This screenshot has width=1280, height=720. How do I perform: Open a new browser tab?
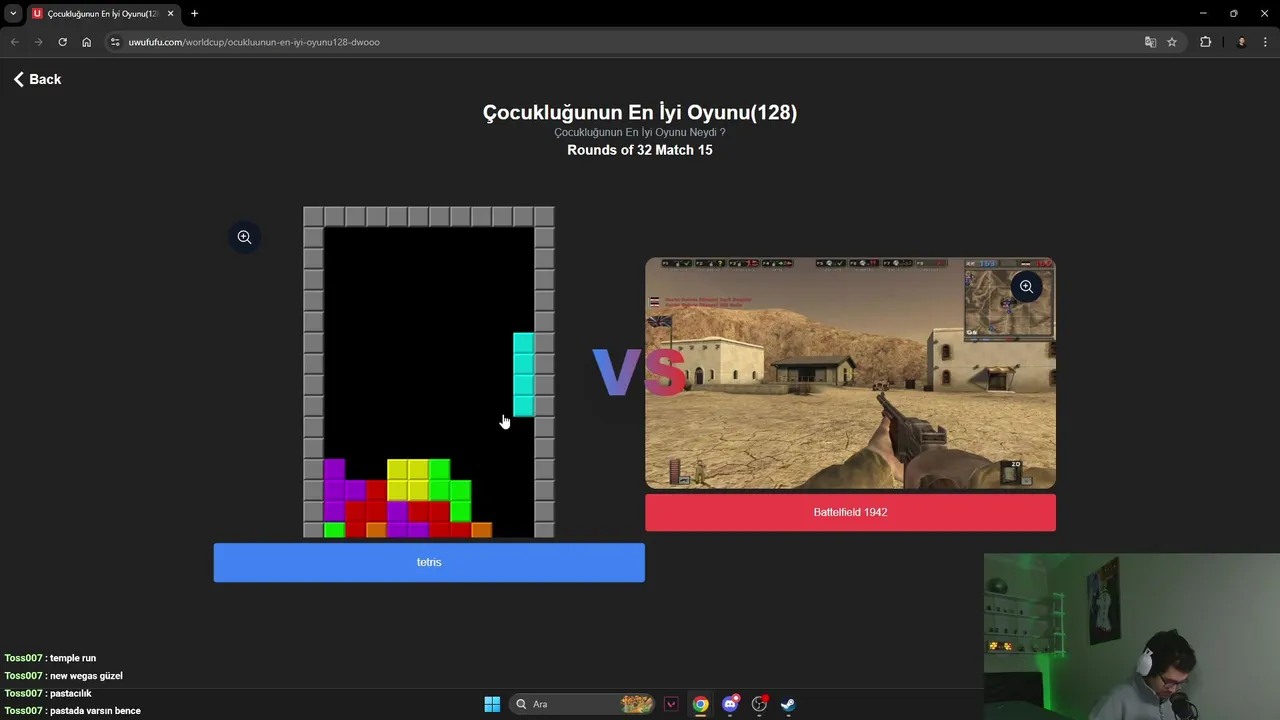[x=194, y=14]
